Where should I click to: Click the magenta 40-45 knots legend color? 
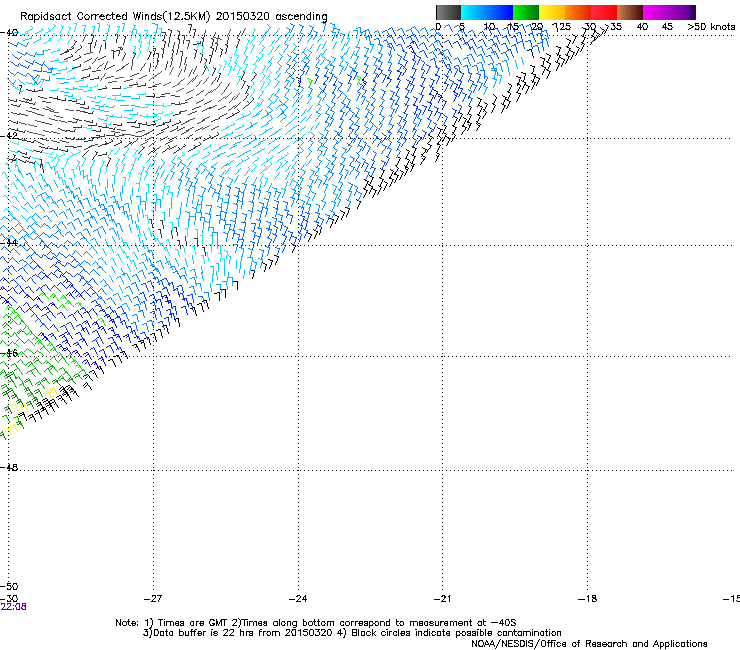tap(656, 12)
